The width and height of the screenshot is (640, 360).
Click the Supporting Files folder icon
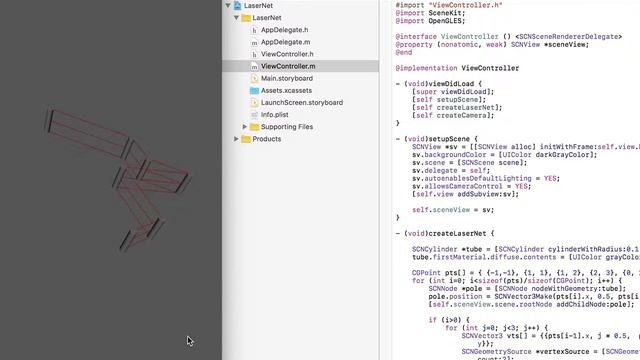[x=254, y=127]
